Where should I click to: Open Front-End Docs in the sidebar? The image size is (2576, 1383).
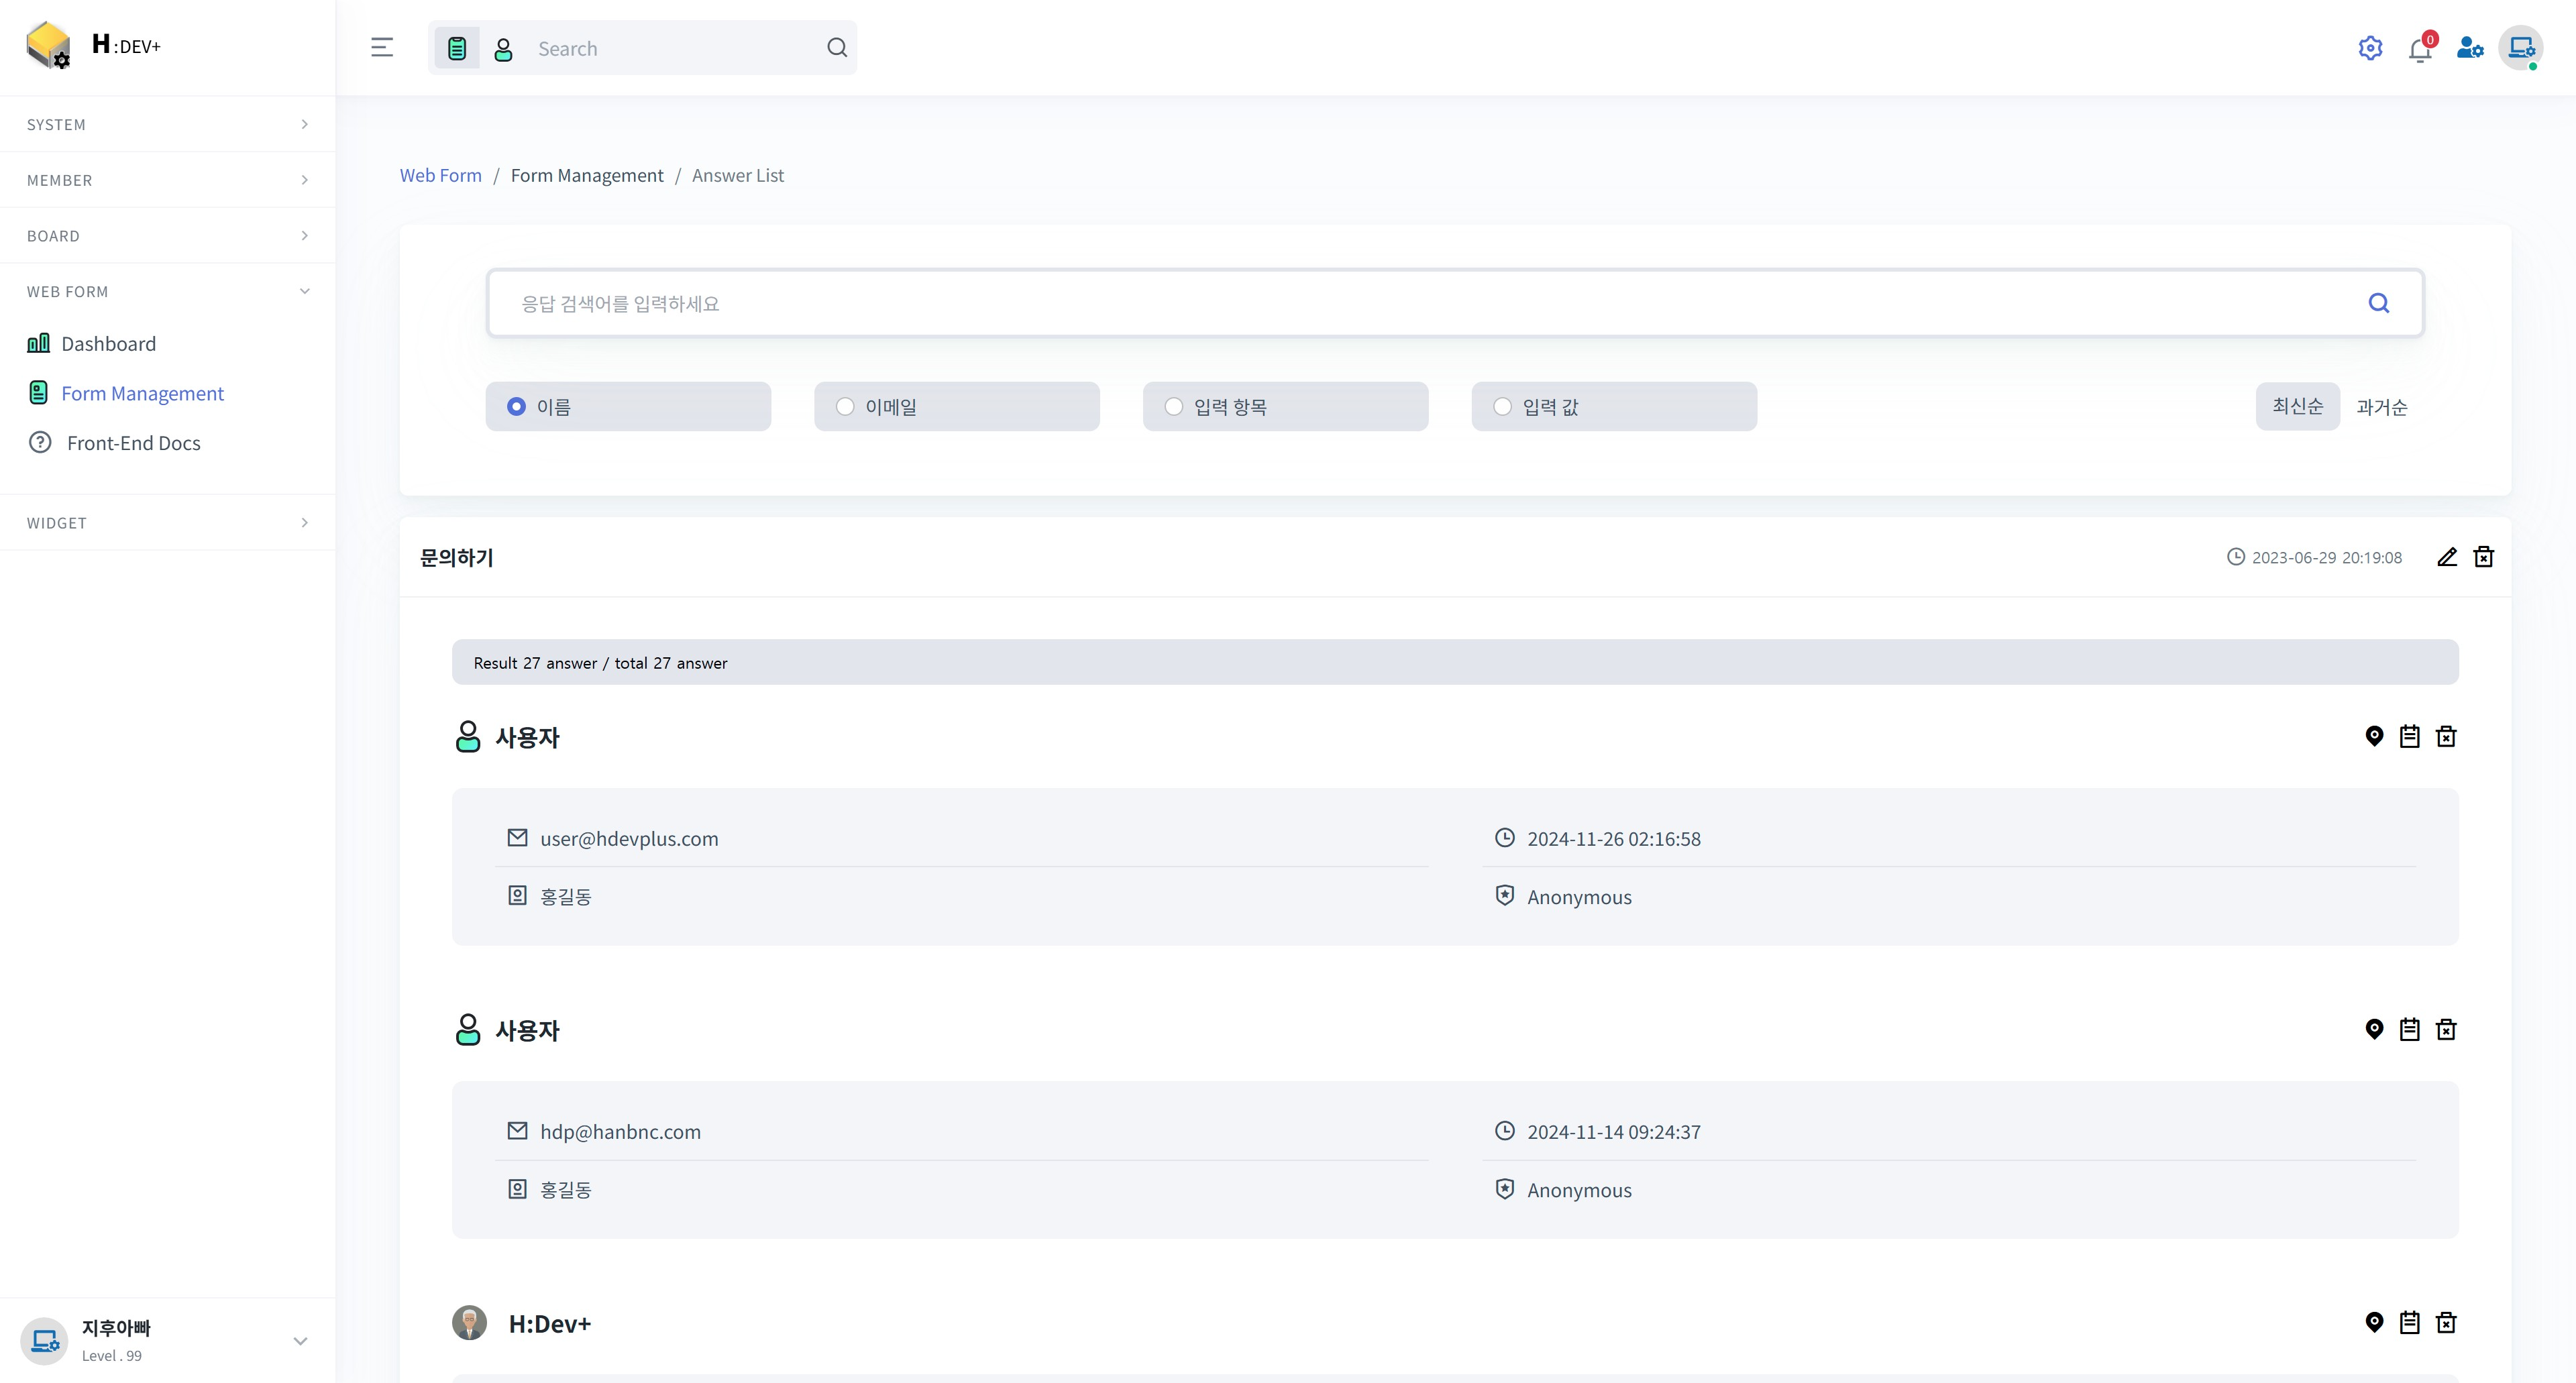pos(133,443)
